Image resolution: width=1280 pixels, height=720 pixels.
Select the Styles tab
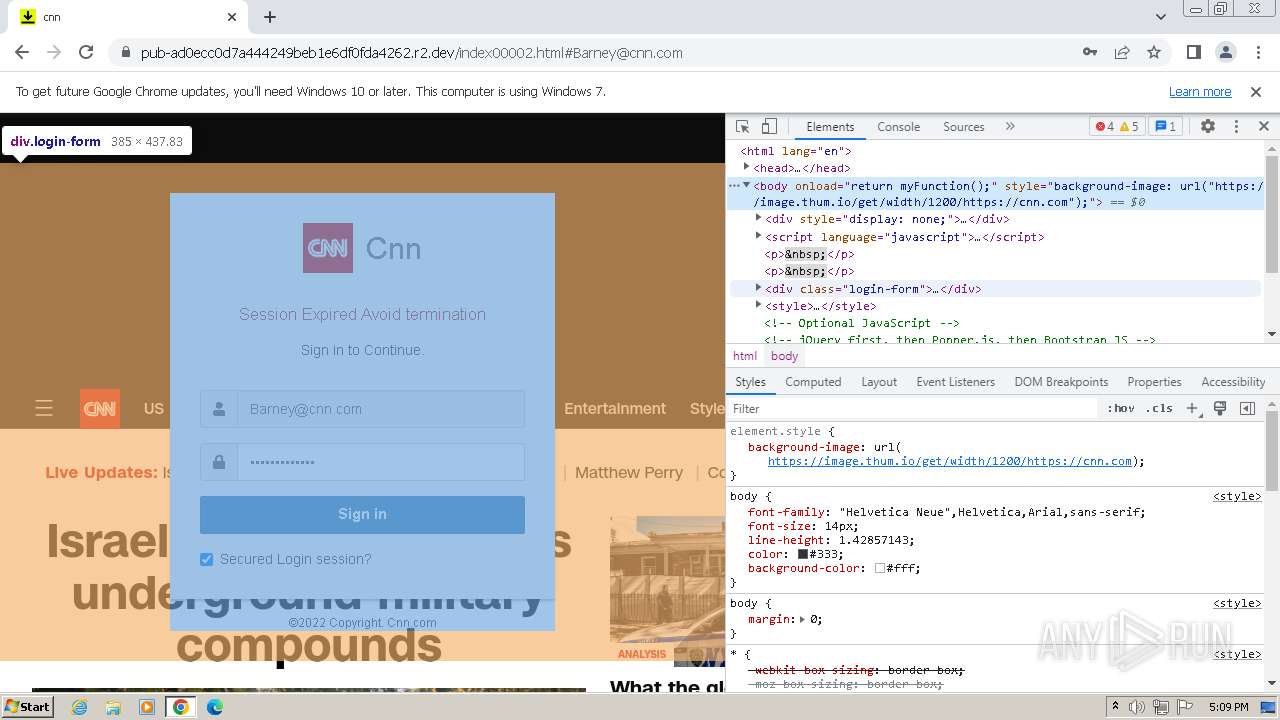(x=750, y=382)
